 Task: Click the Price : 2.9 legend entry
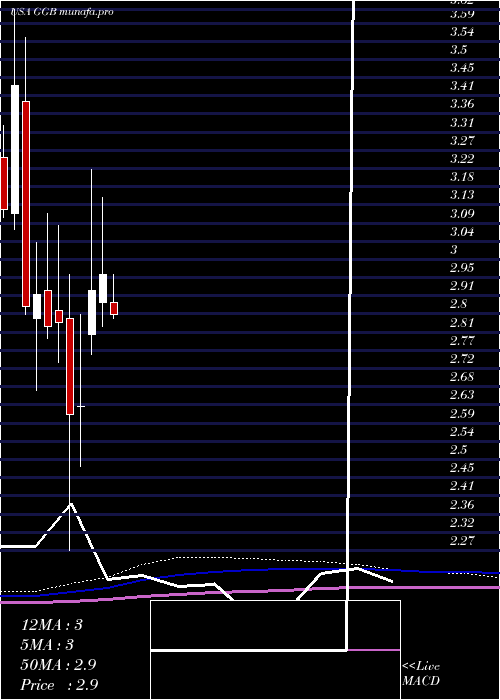click(59, 685)
